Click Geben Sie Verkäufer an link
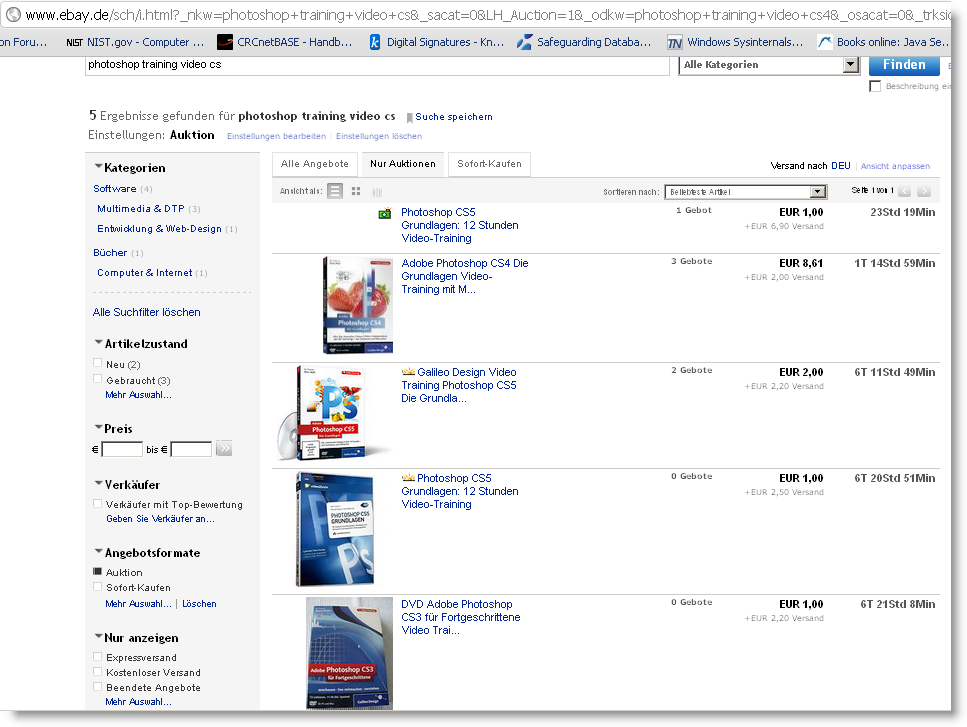 tap(160, 519)
